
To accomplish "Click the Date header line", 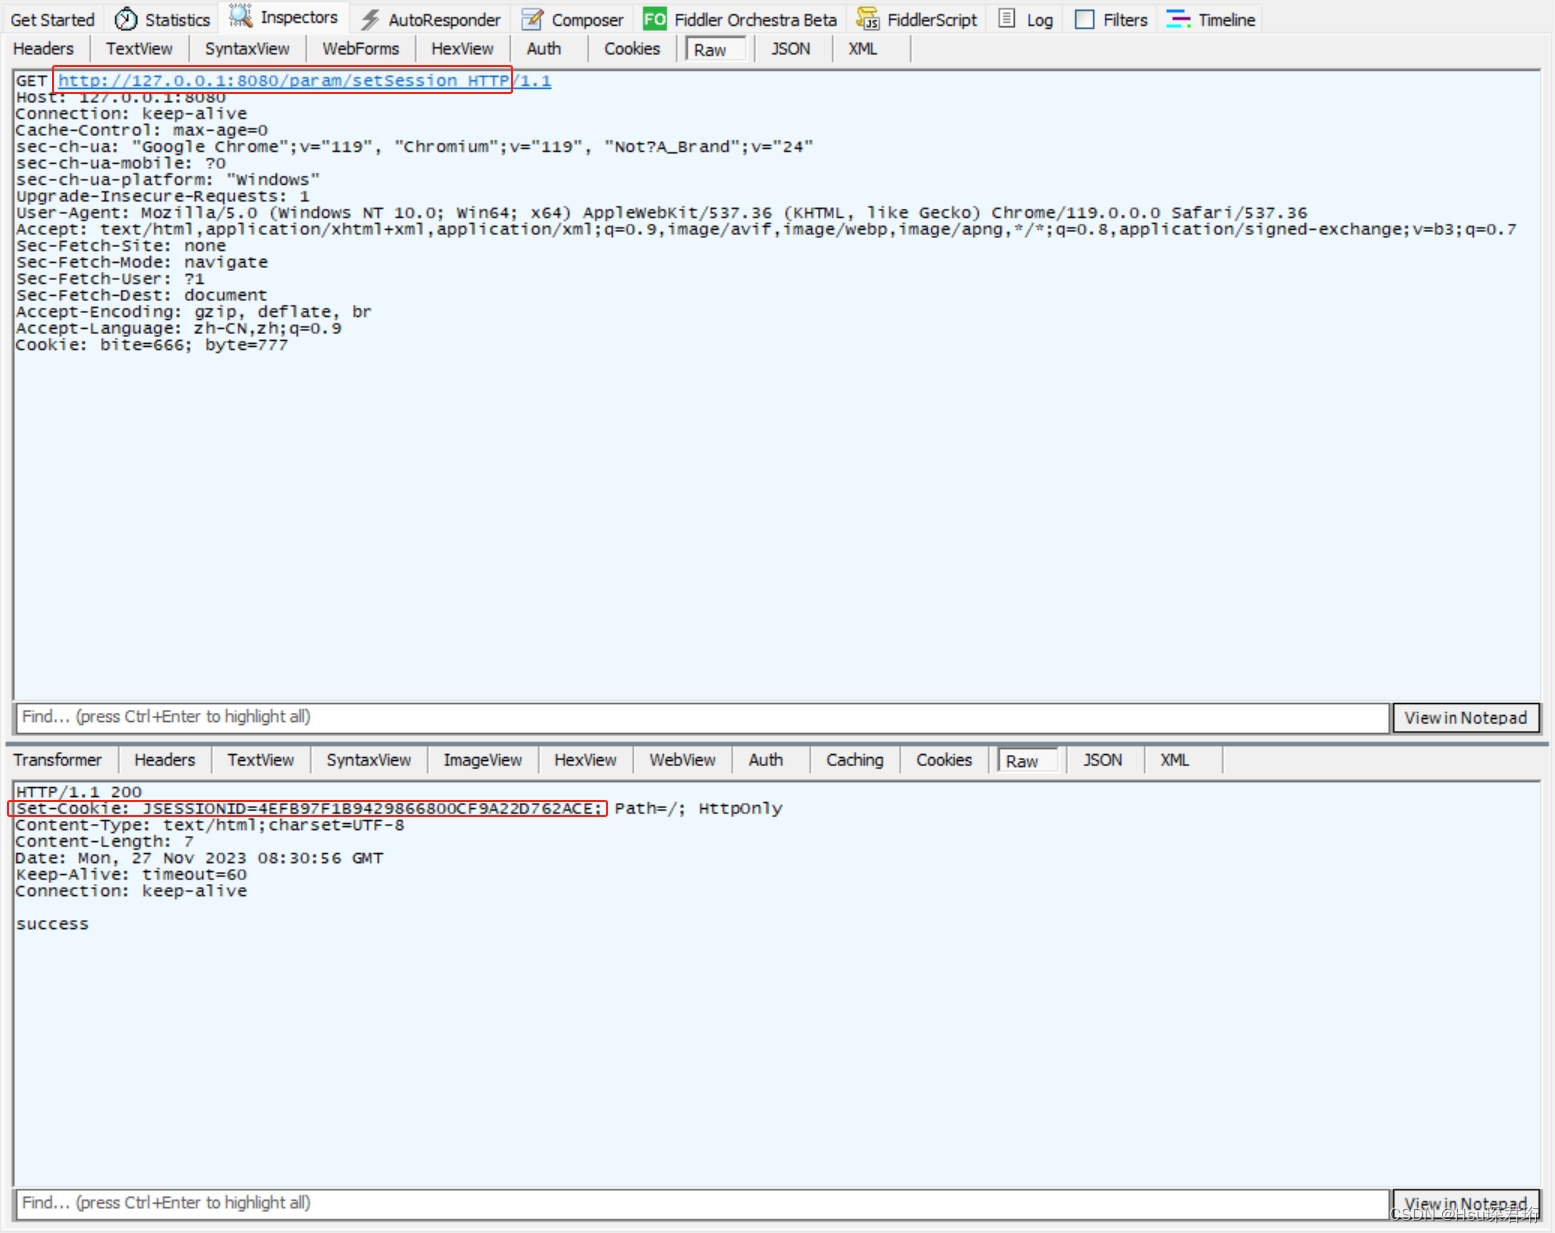I will [x=200, y=858].
